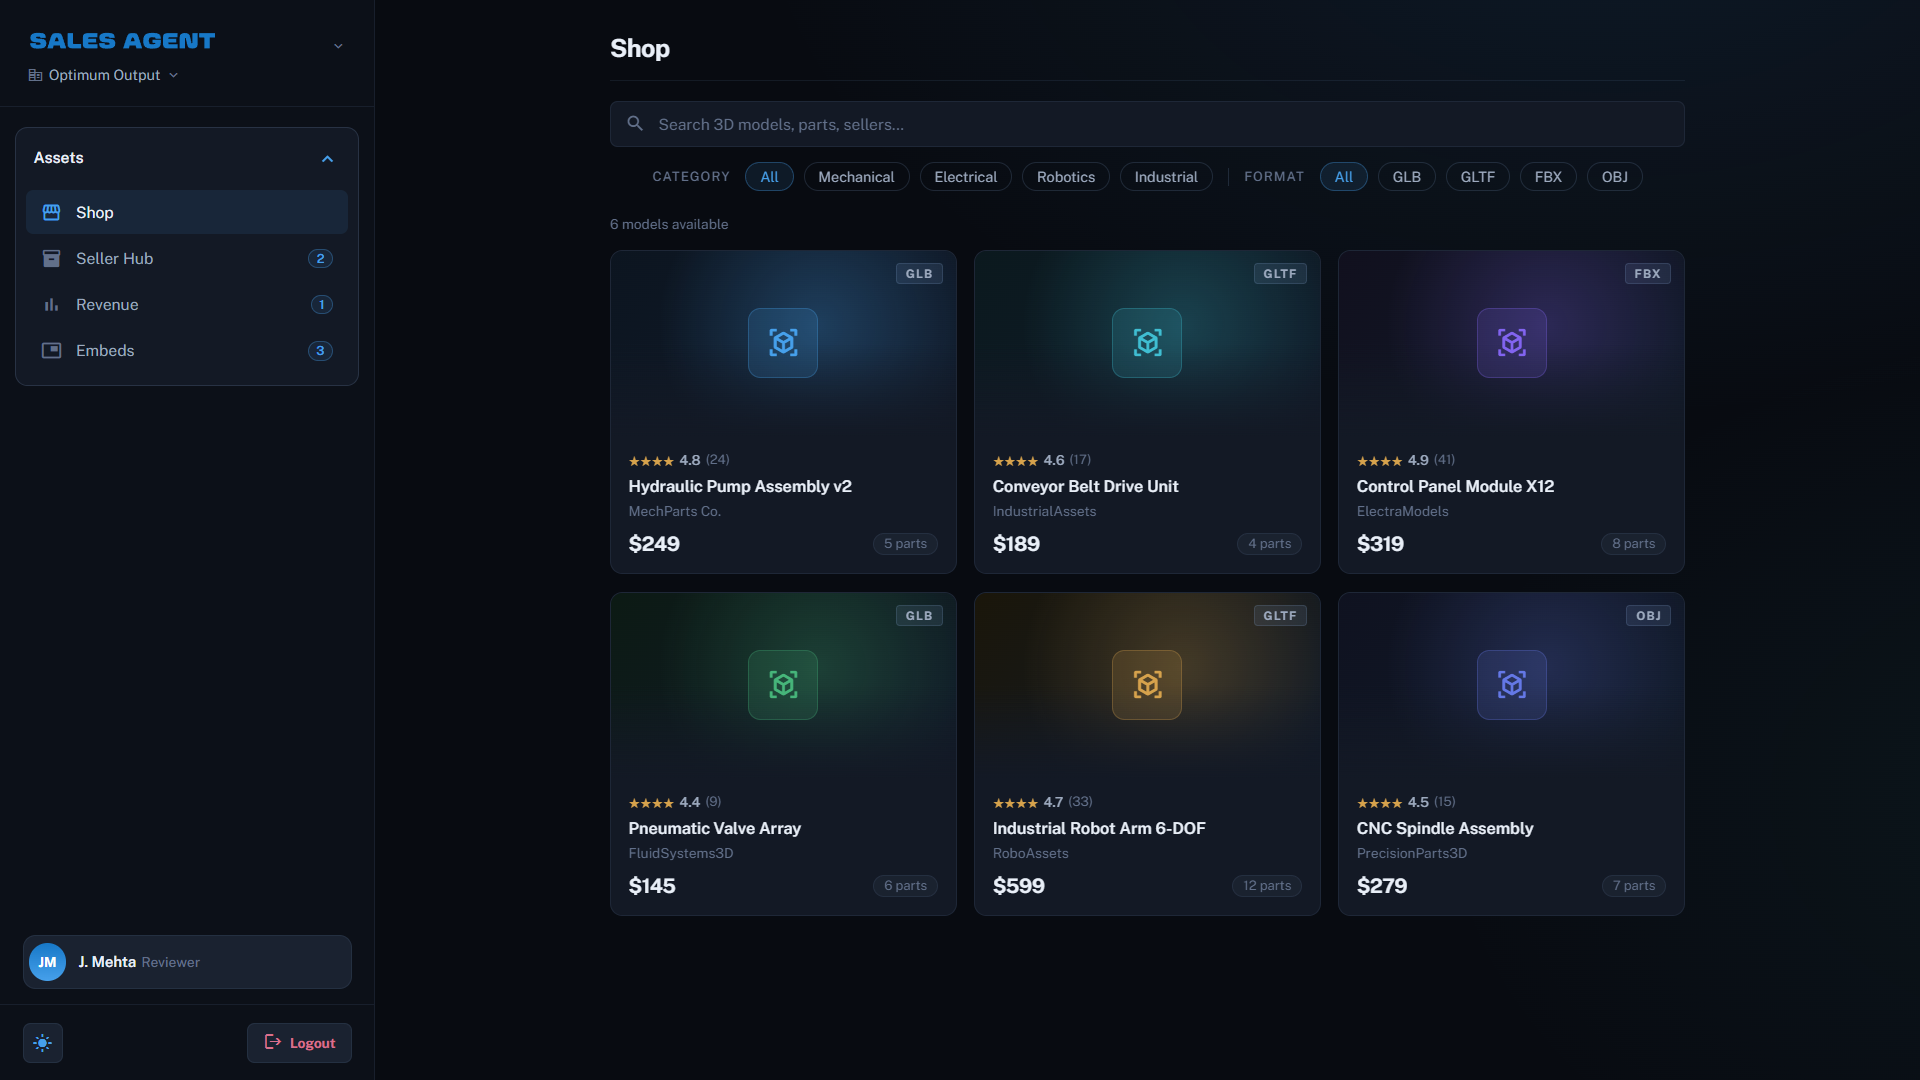
Task: Click the building icon beside Optimum Output
Action: [x=35, y=75]
